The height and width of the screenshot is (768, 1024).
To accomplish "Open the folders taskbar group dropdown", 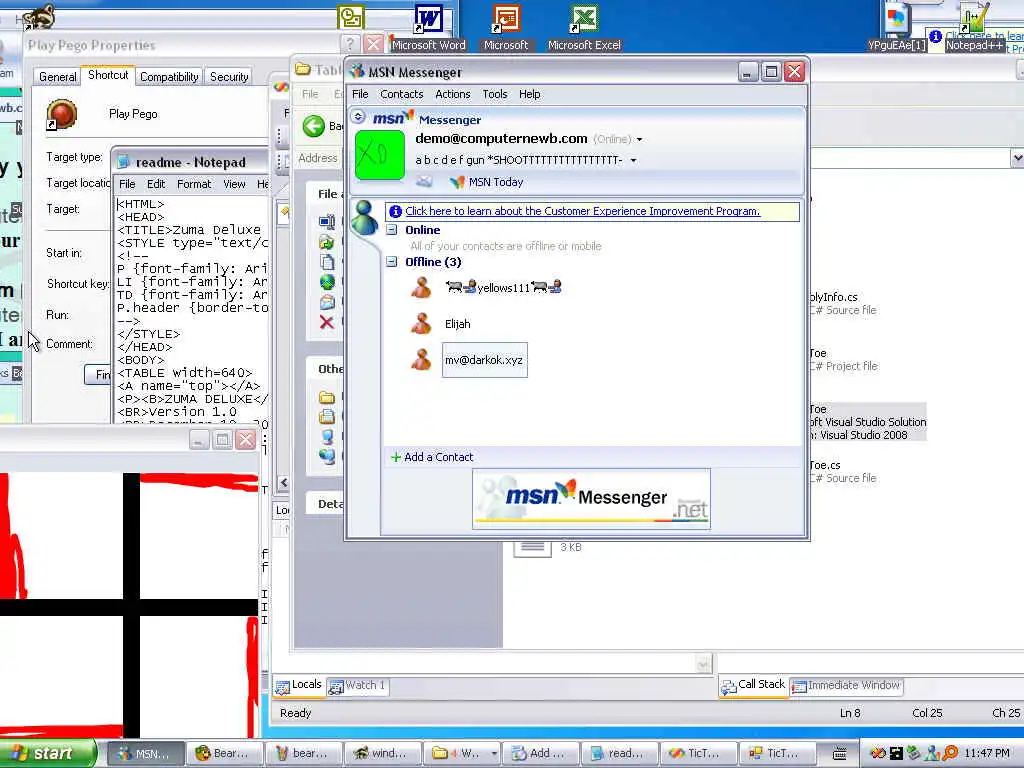I will pyautogui.click(x=494, y=754).
